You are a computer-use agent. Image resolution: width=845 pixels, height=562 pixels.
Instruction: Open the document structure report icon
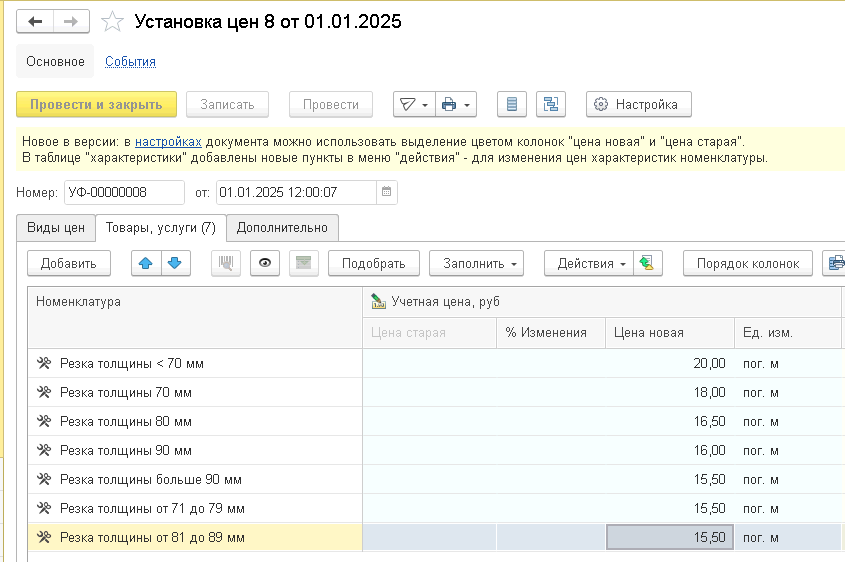tap(512, 104)
